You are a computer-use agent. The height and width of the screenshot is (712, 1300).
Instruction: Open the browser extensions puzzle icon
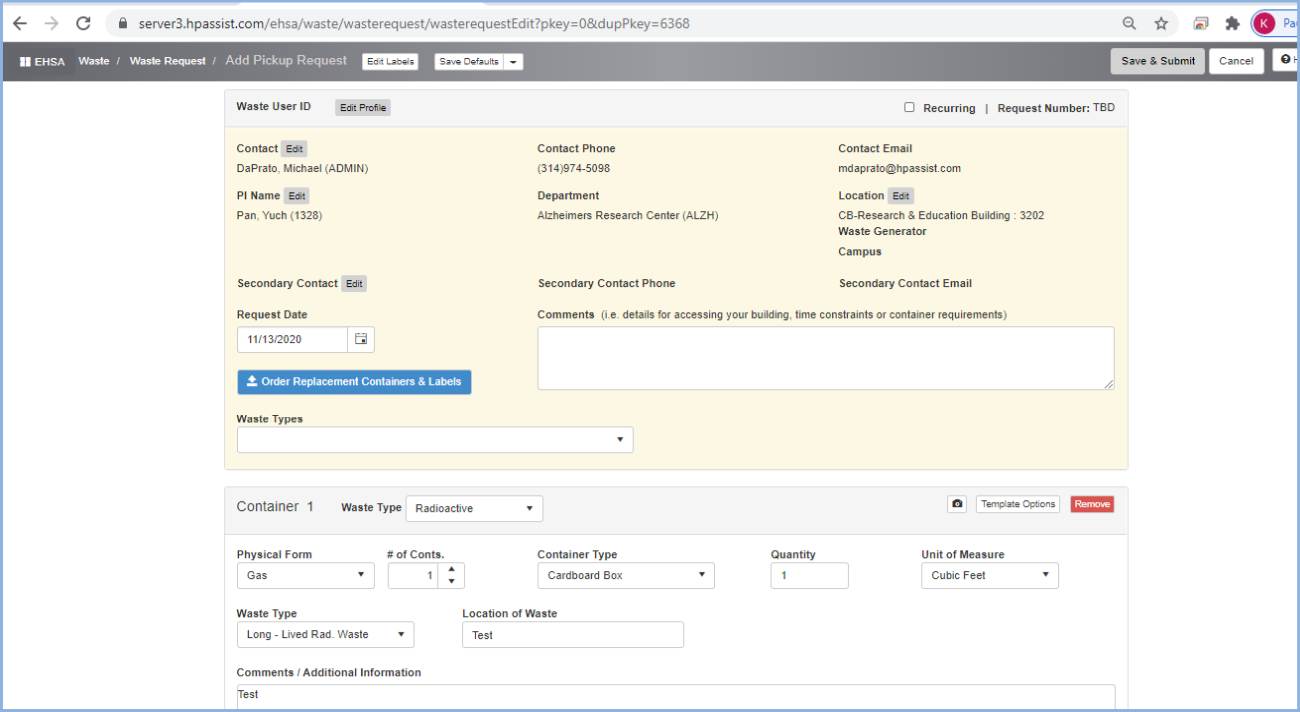click(x=1232, y=23)
